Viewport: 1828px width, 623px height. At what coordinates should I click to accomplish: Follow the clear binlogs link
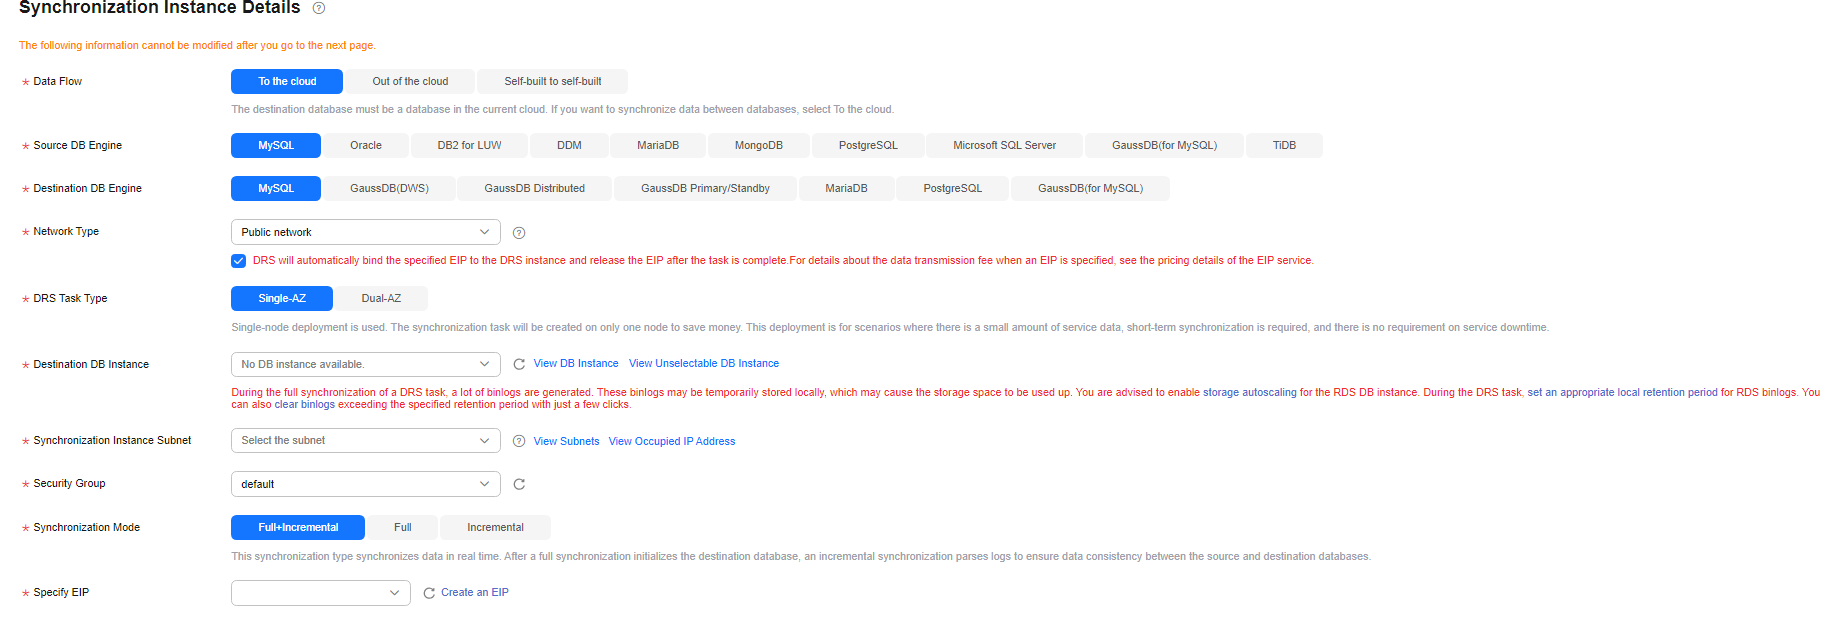tap(305, 404)
